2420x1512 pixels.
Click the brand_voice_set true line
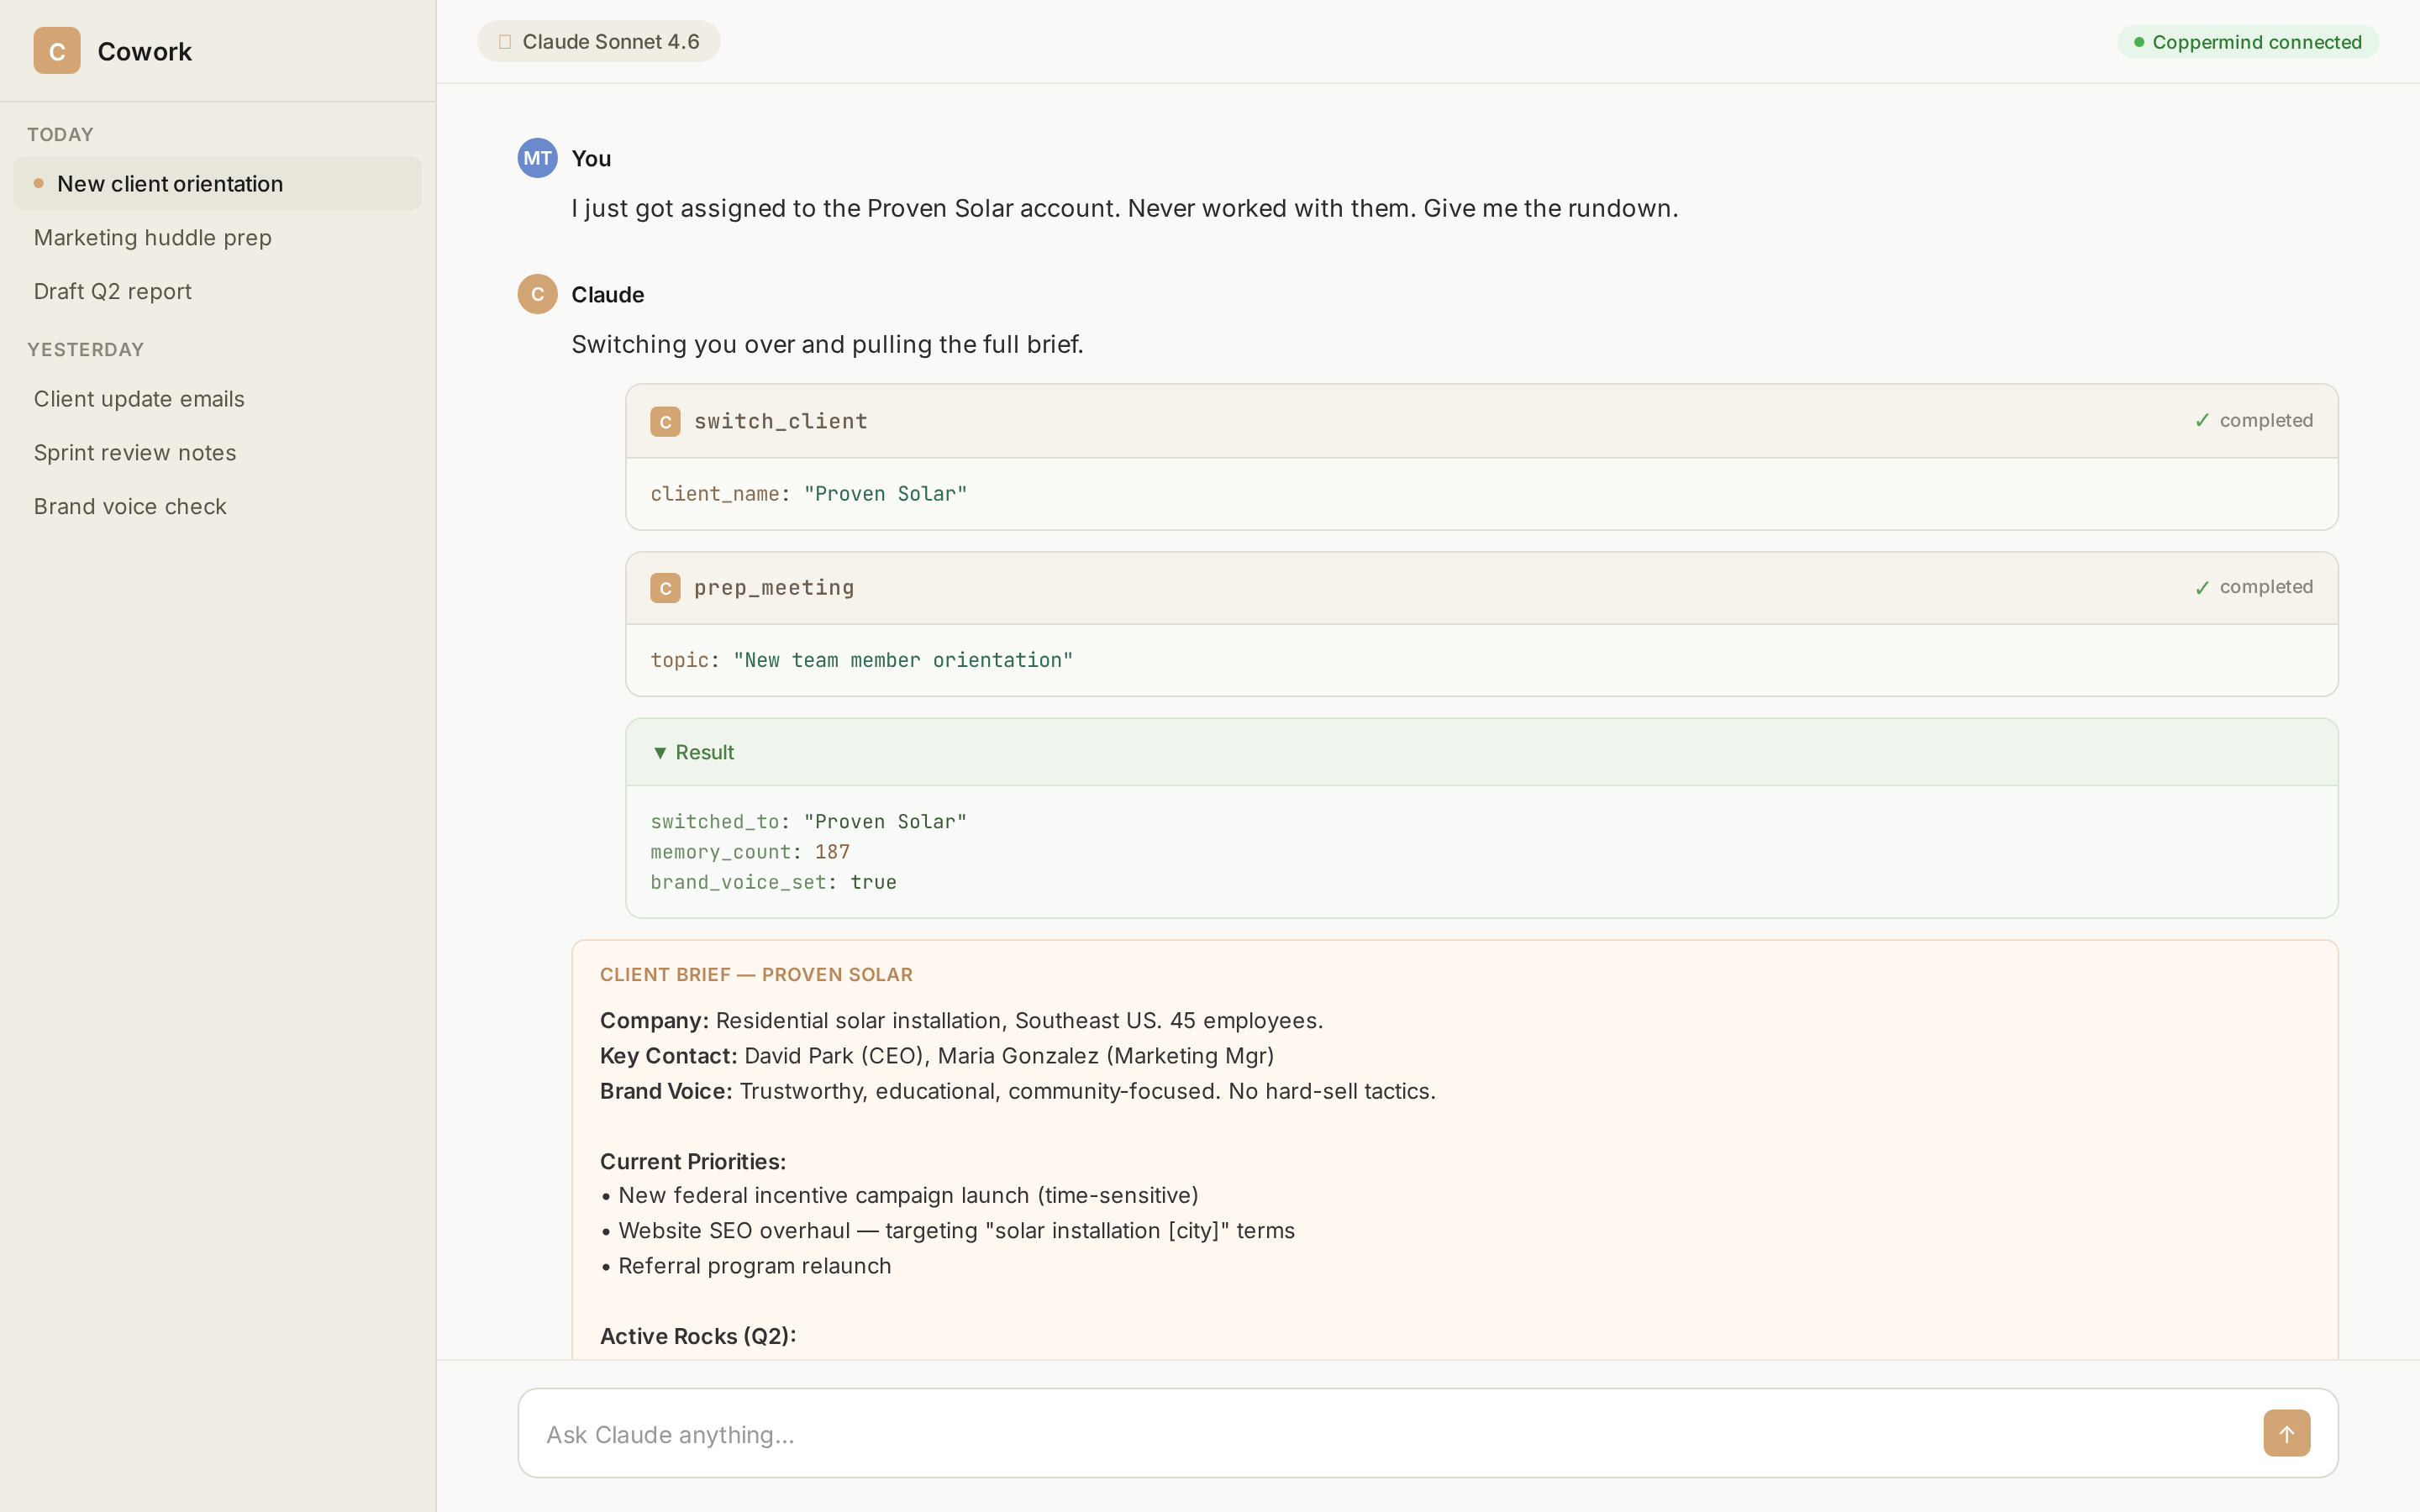(773, 882)
